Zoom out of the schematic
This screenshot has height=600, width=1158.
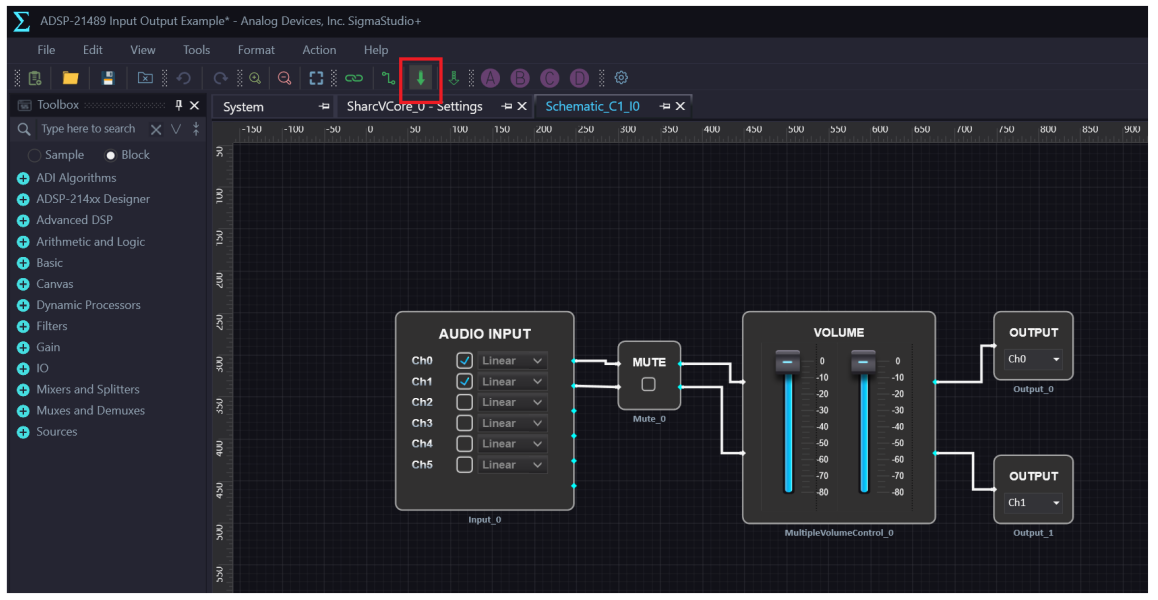coord(284,78)
